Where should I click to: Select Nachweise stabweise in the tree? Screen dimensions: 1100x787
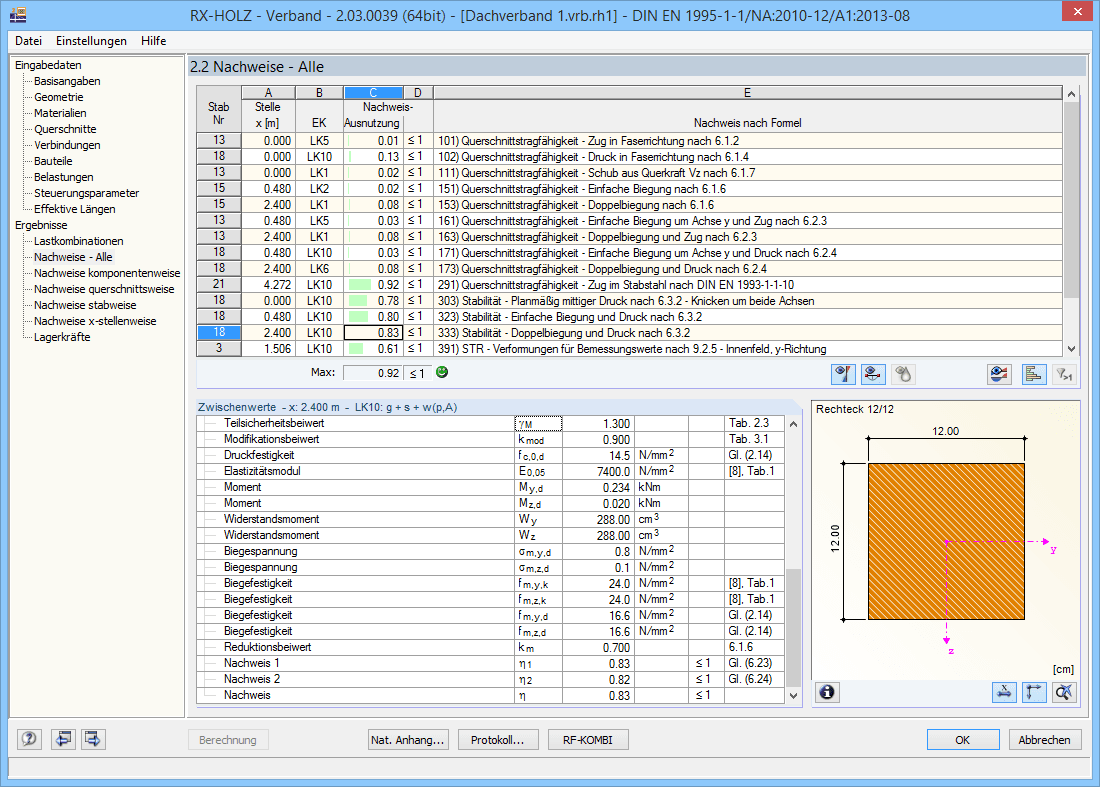[85, 305]
